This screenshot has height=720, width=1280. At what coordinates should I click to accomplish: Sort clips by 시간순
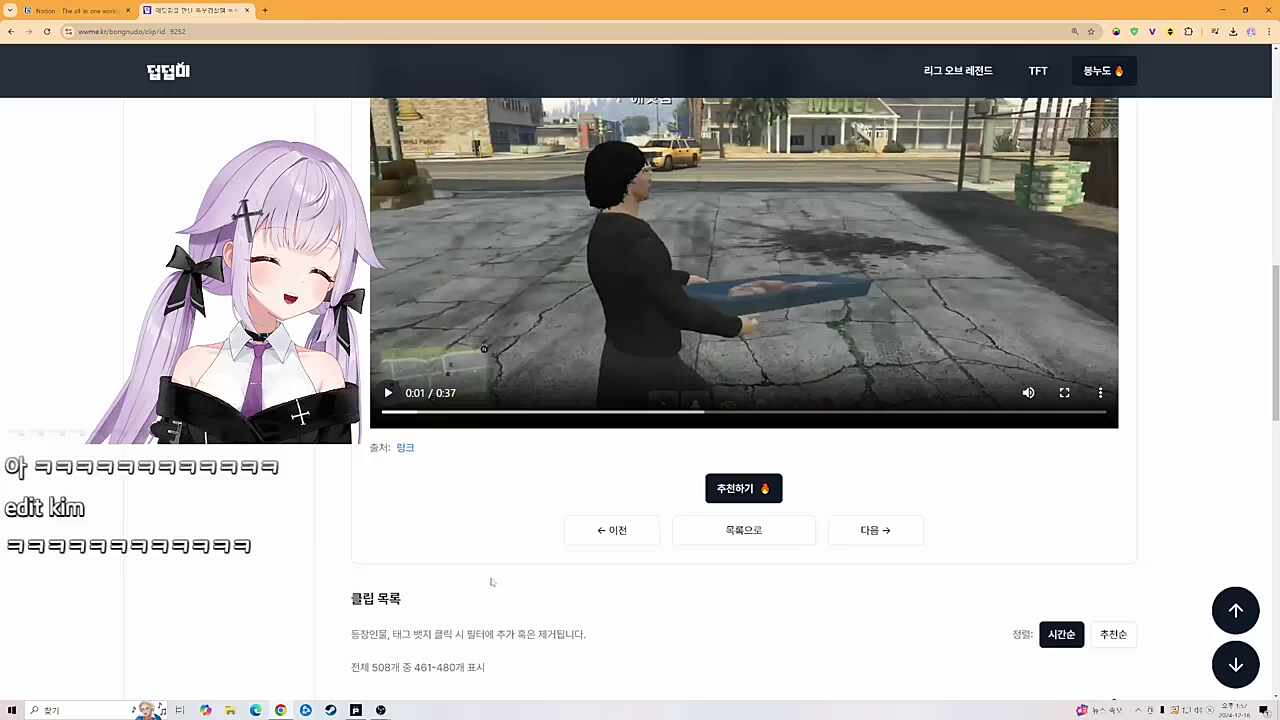[x=1061, y=635]
